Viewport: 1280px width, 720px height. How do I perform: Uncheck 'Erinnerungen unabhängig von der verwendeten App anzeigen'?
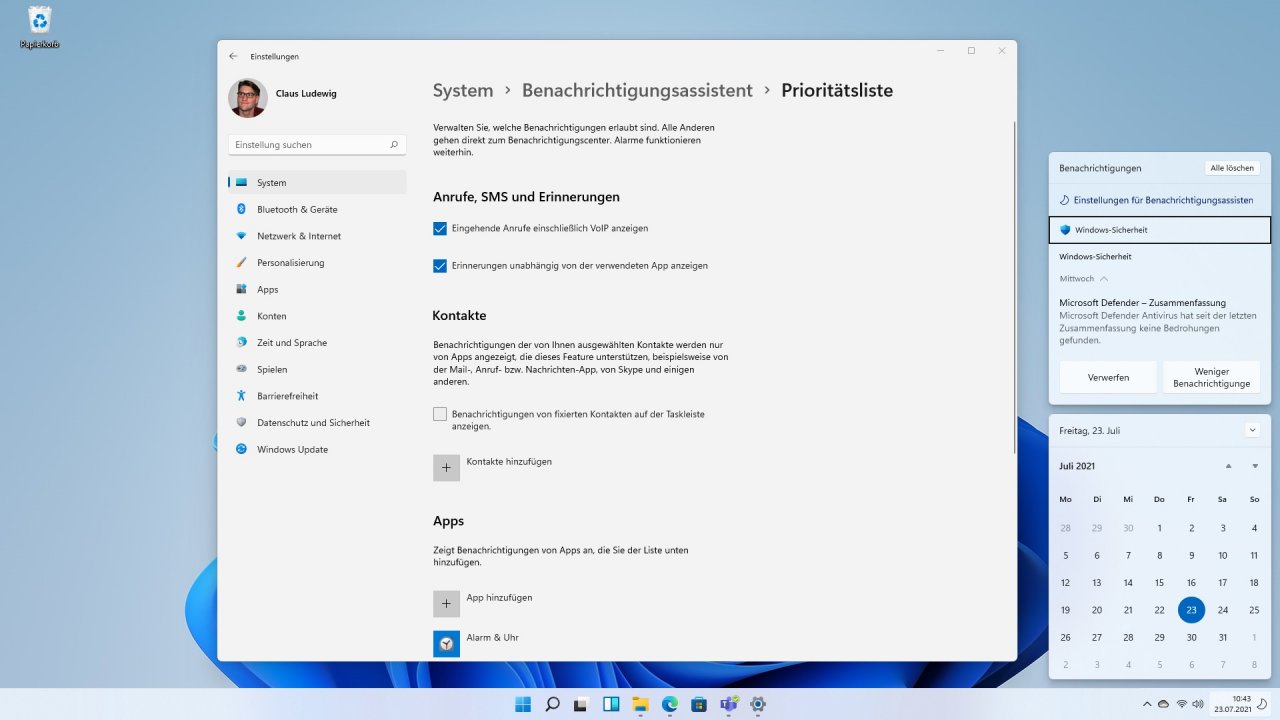440,266
